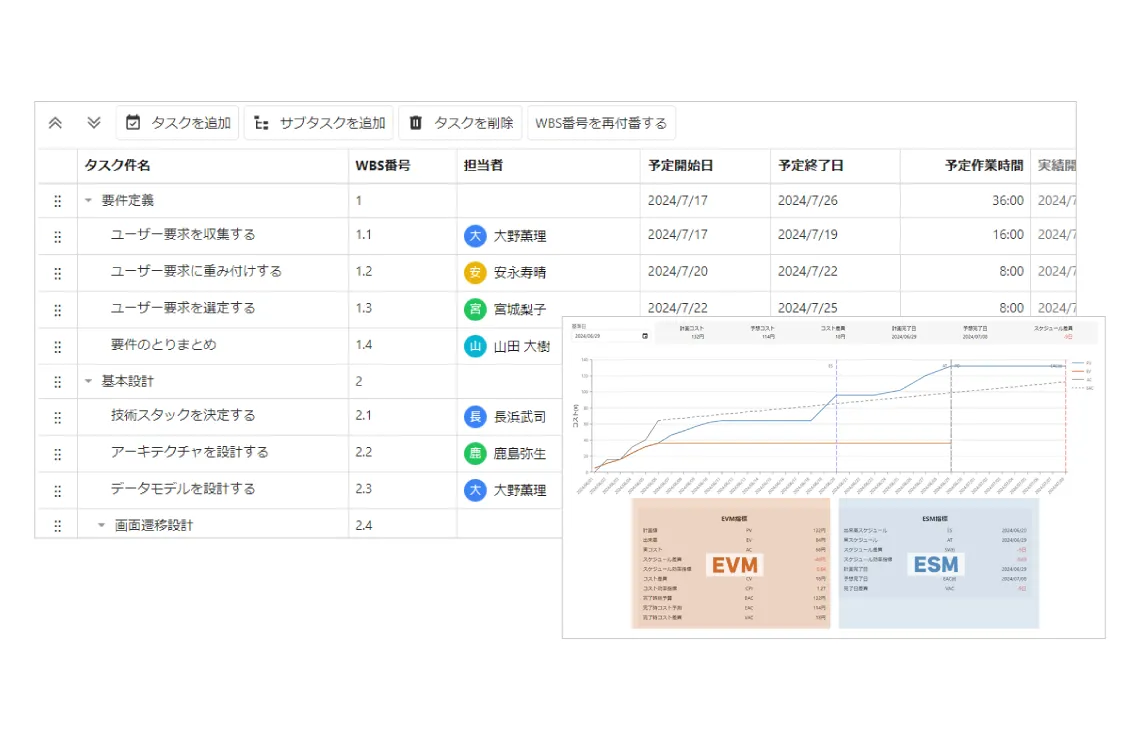The image size is (1140, 740).
Task: Click the drag handle beside 技術スタックを決定する
Action: [57, 418]
